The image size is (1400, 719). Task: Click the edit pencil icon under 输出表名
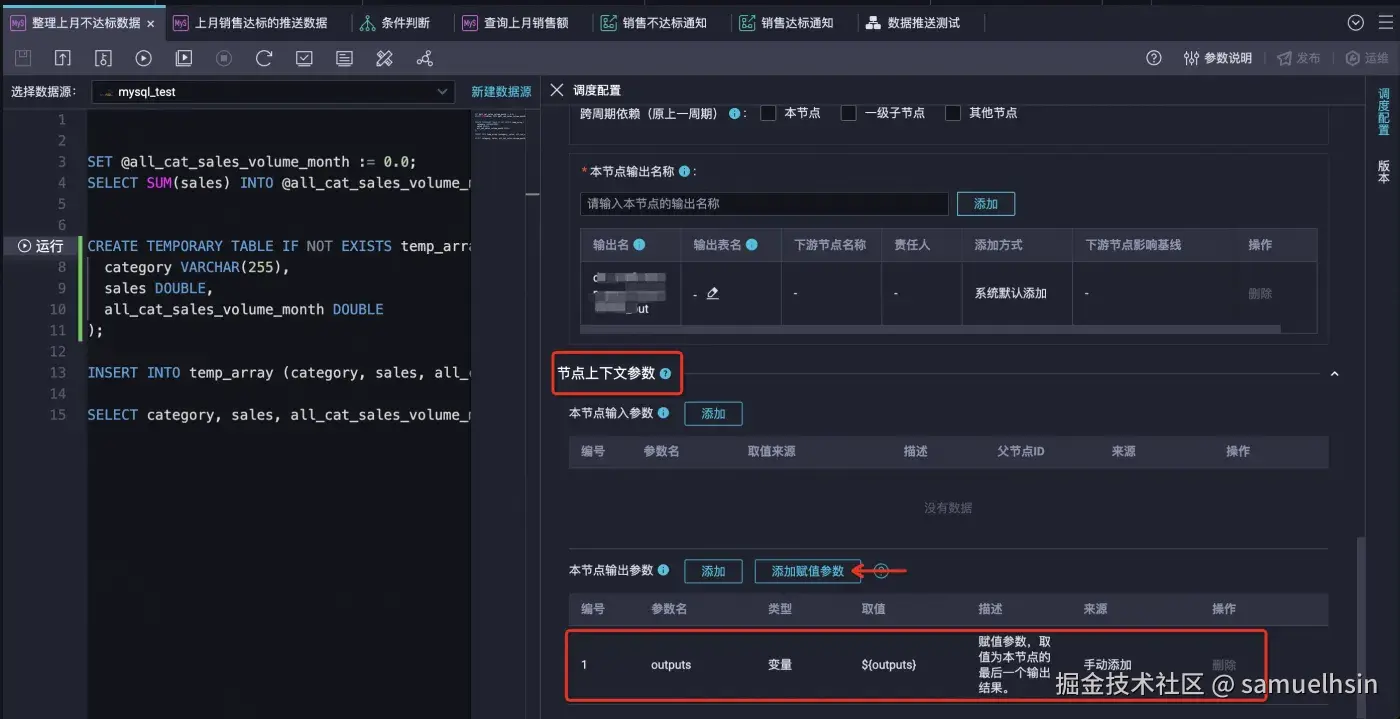[x=713, y=293]
